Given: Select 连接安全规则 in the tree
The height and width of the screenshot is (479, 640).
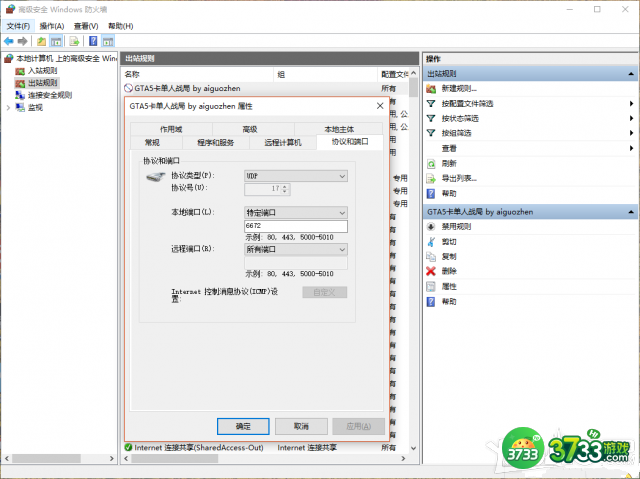Looking at the screenshot, I should (x=50, y=95).
